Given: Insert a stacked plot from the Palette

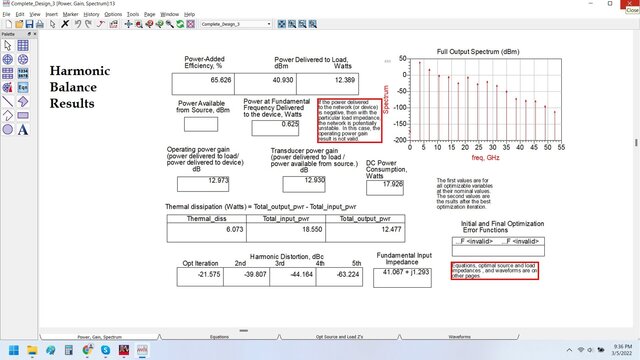Looking at the screenshot, I should click(x=7, y=73).
